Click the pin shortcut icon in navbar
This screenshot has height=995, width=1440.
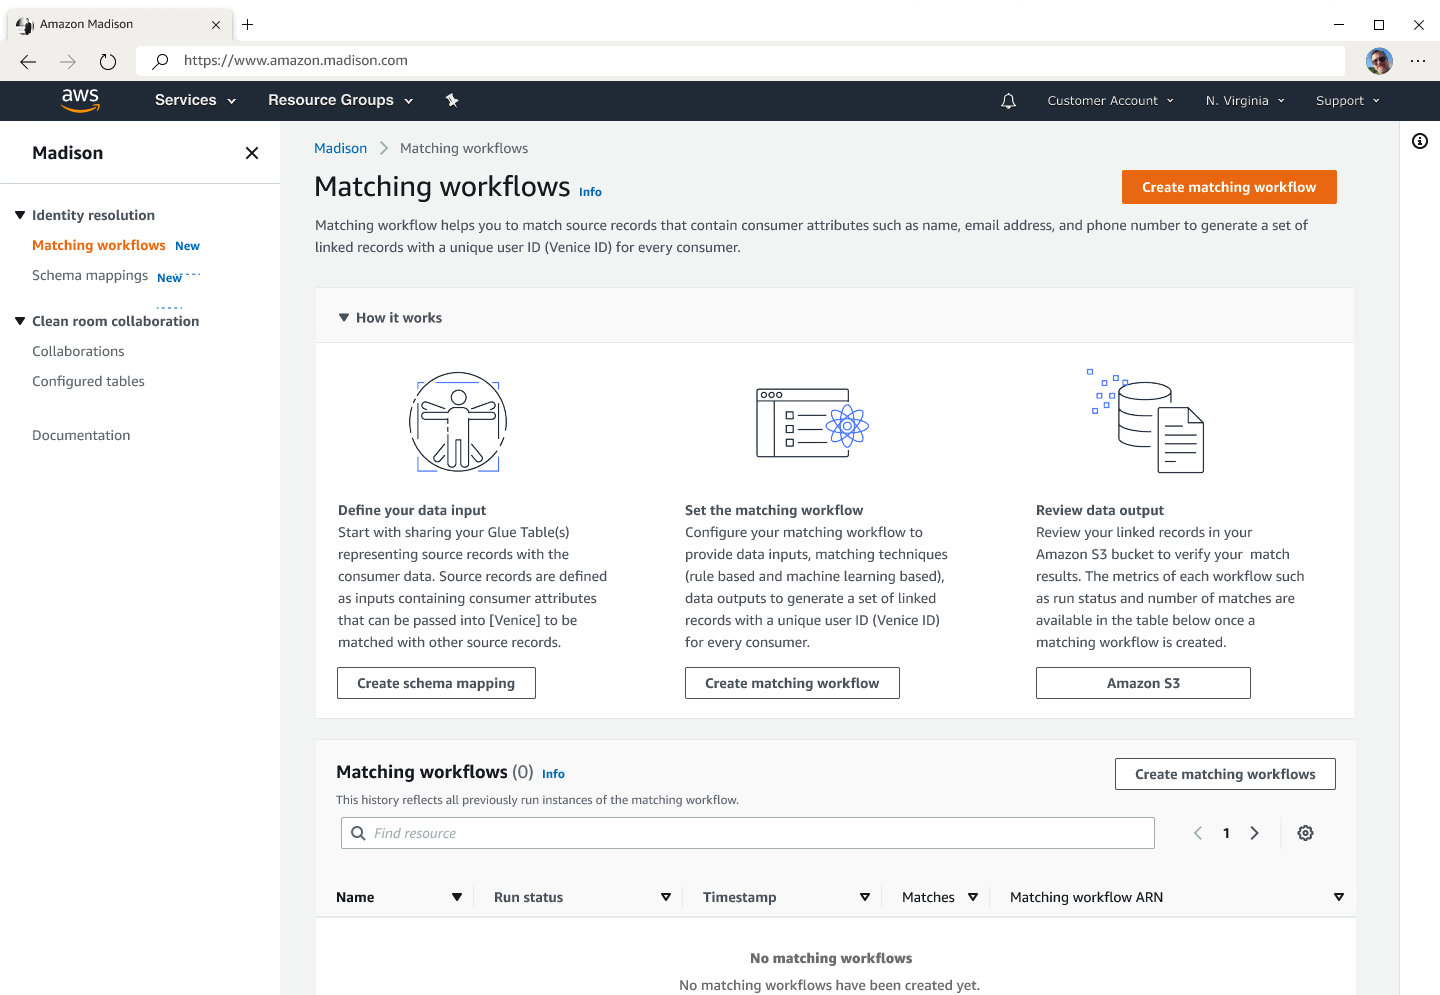(x=452, y=100)
